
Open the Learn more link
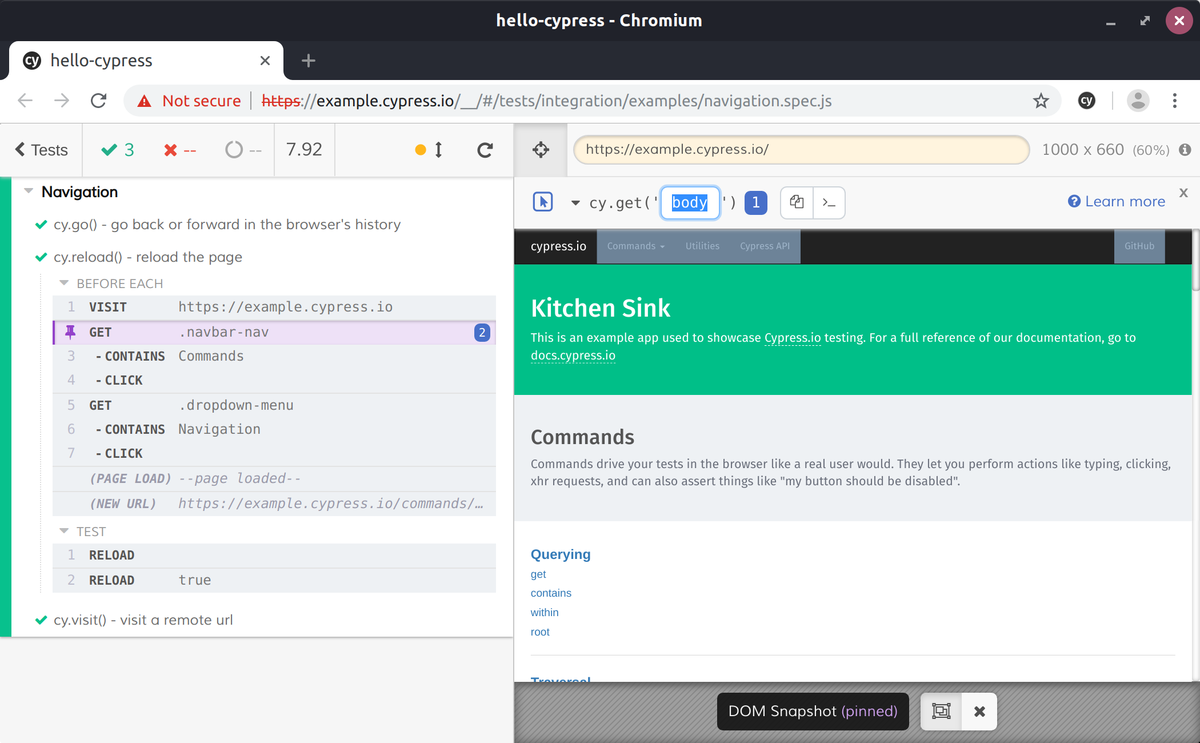click(x=1116, y=201)
